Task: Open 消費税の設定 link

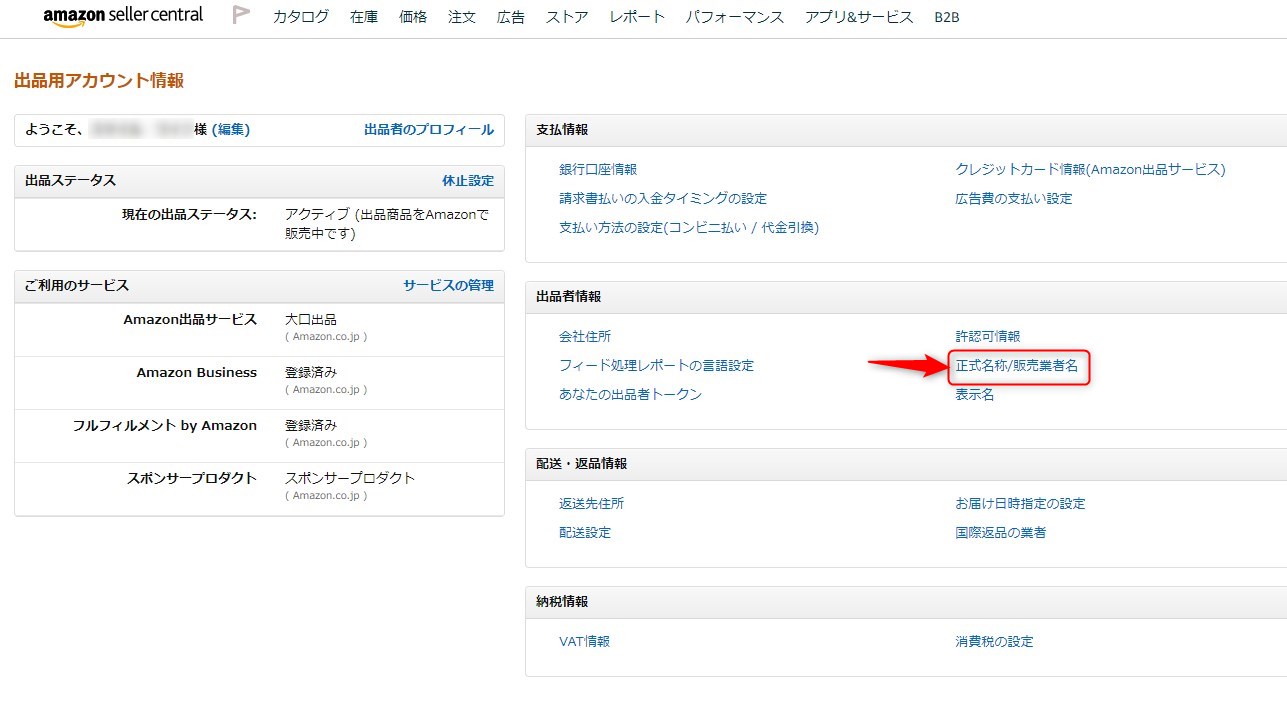Action: [994, 641]
